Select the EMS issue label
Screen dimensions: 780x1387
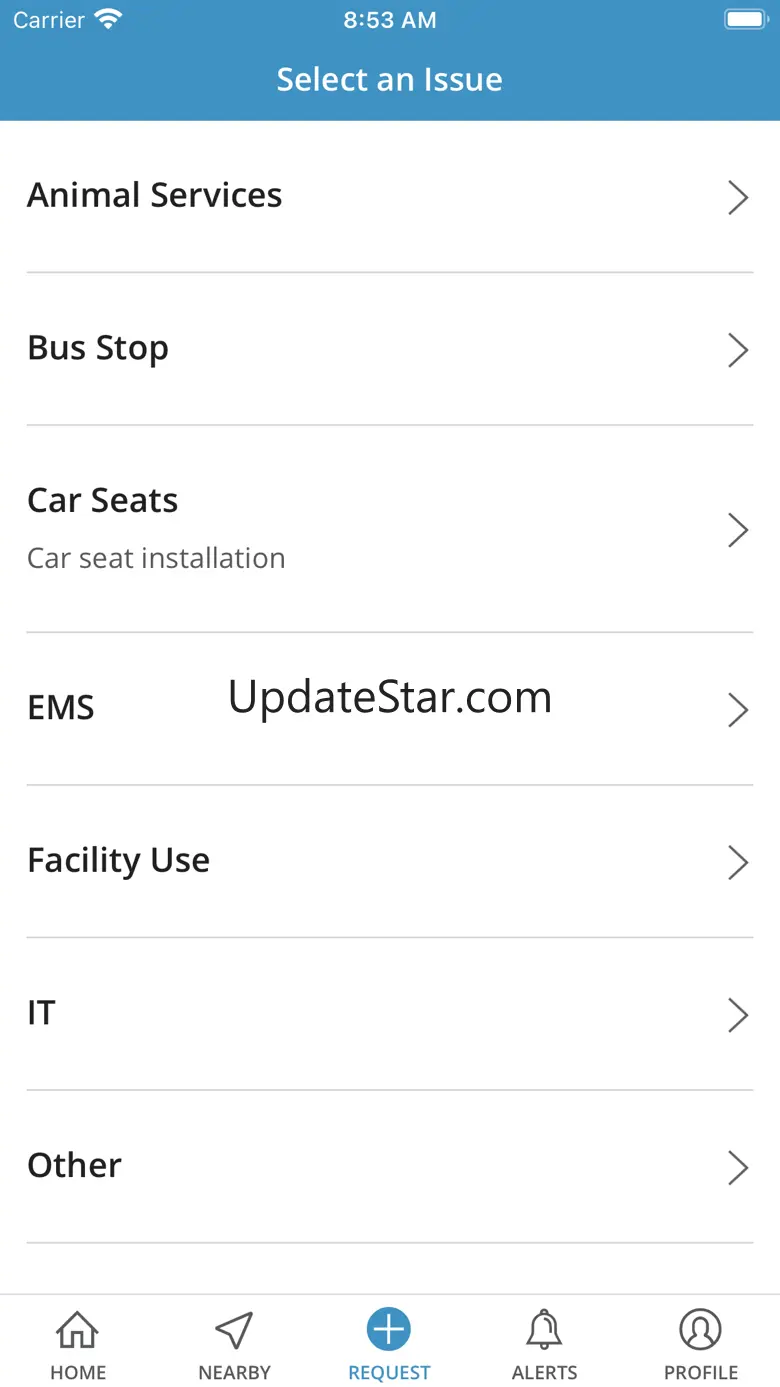(61, 708)
